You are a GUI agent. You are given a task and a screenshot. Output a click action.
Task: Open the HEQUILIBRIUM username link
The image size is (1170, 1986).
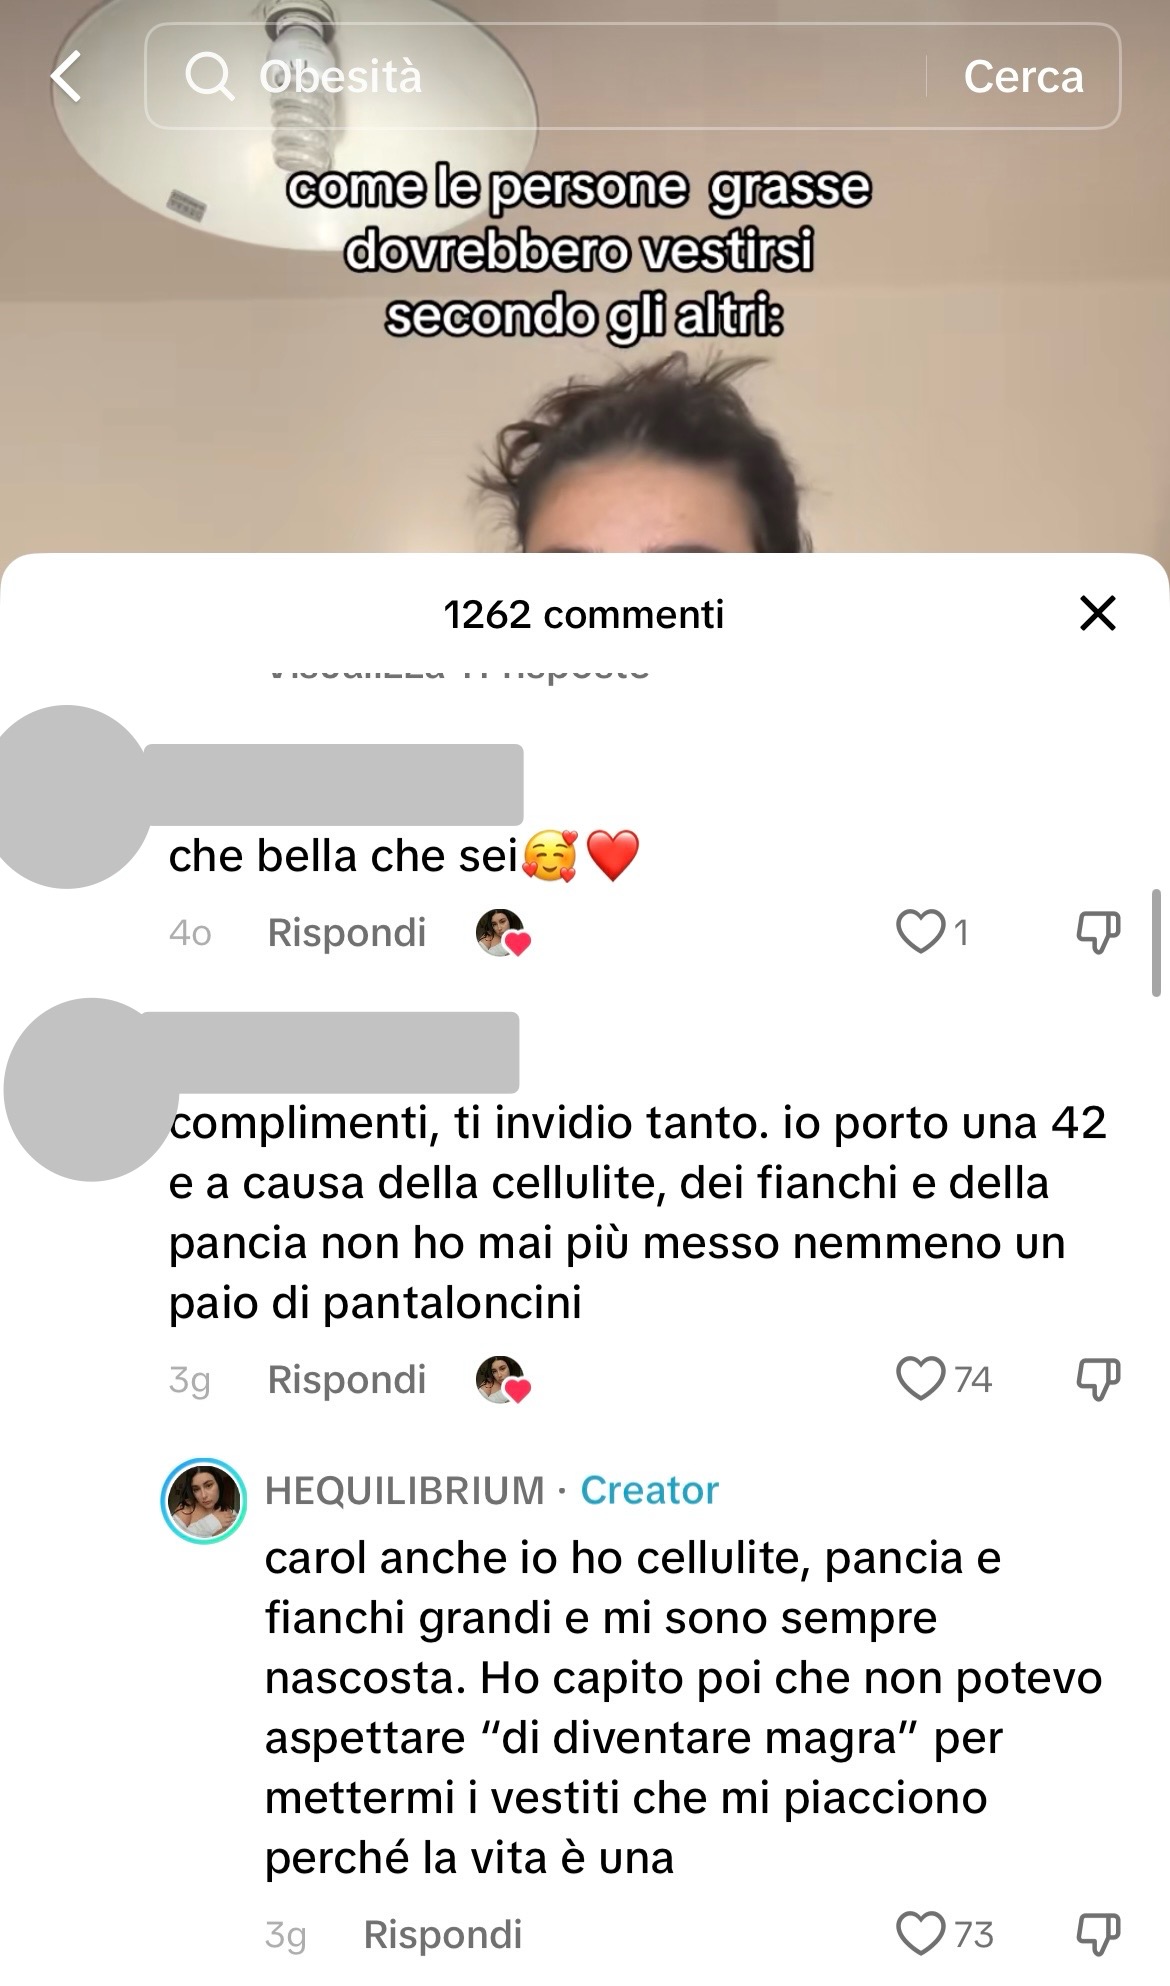tap(405, 1490)
